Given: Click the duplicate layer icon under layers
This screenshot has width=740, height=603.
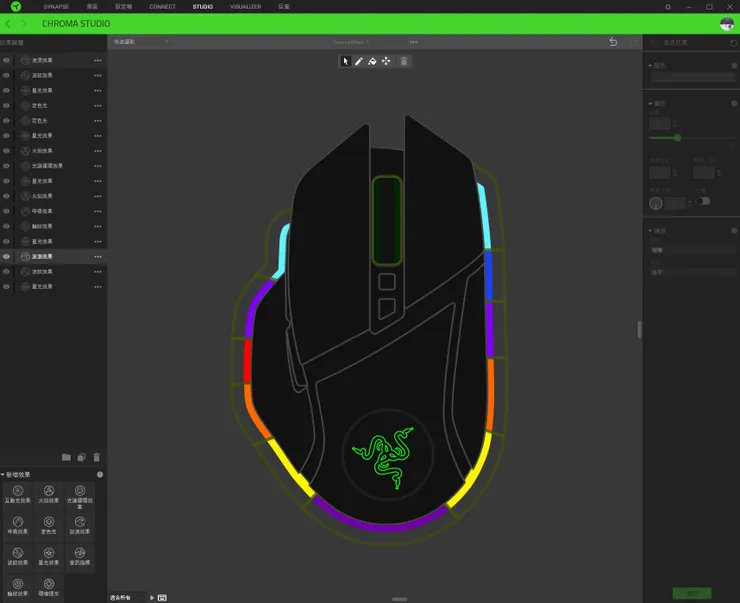Looking at the screenshot, I should click(x=81, y=457).
